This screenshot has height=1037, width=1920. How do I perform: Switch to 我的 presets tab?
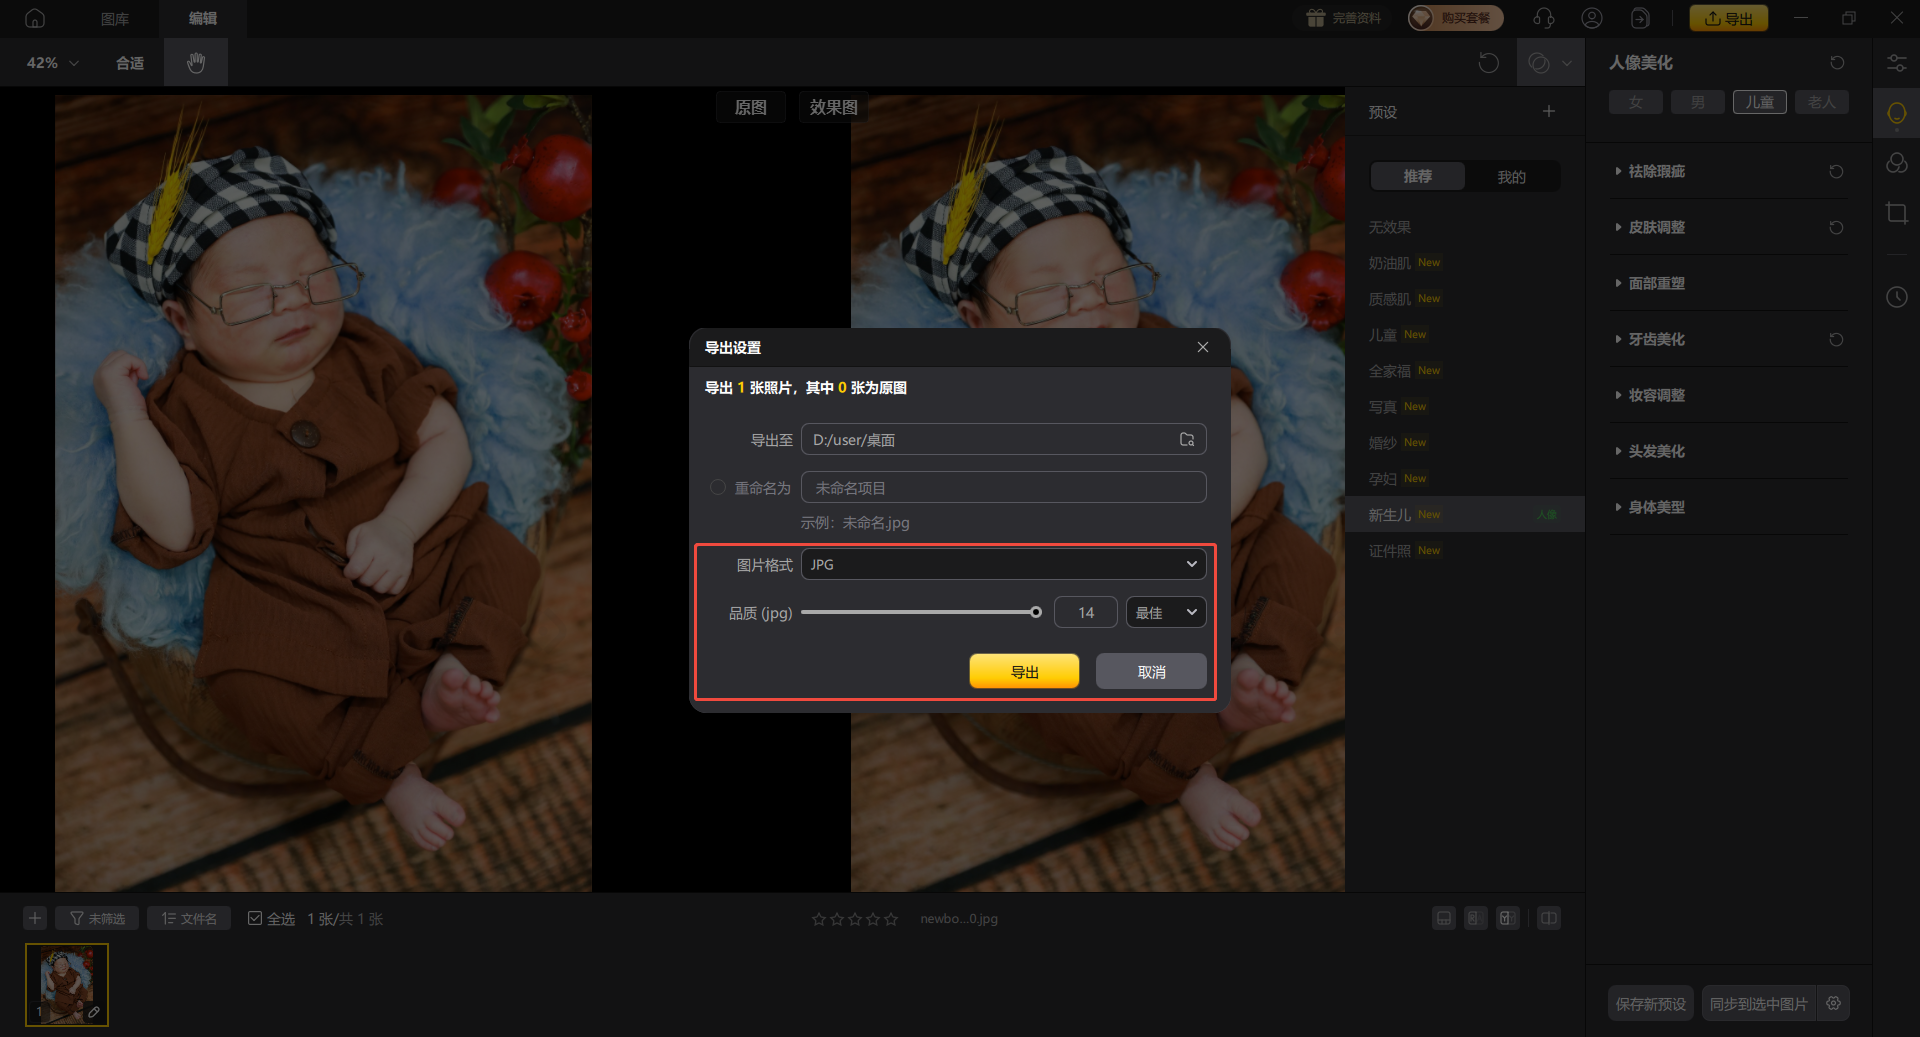pos(1511,177)
